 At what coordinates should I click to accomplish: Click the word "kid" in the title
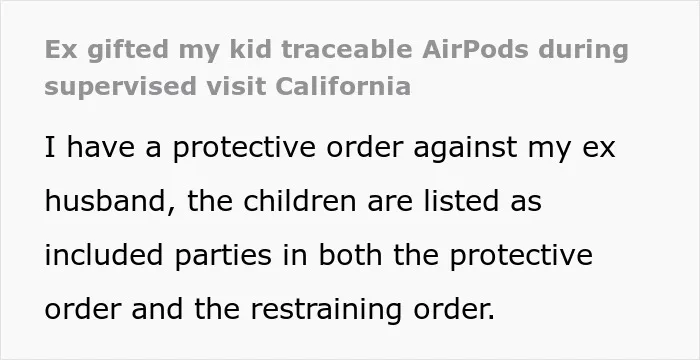point(250,49)
